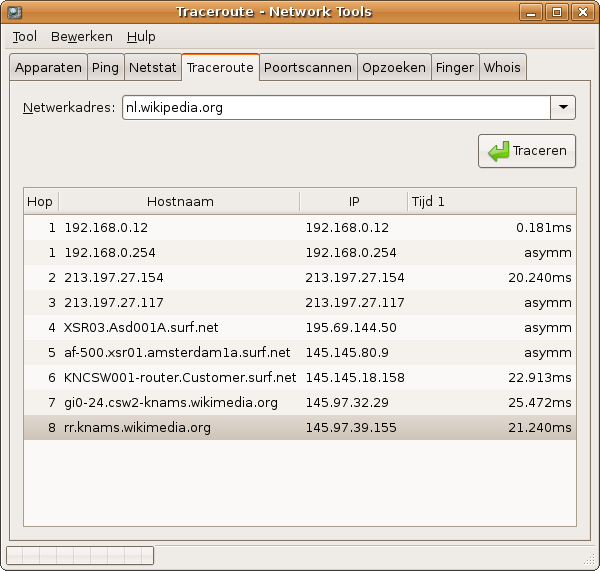Viewport: 600px width, 571px height.
Task: Open the Hulp menu
Action: pyautogui.click(x=142, y=36)
